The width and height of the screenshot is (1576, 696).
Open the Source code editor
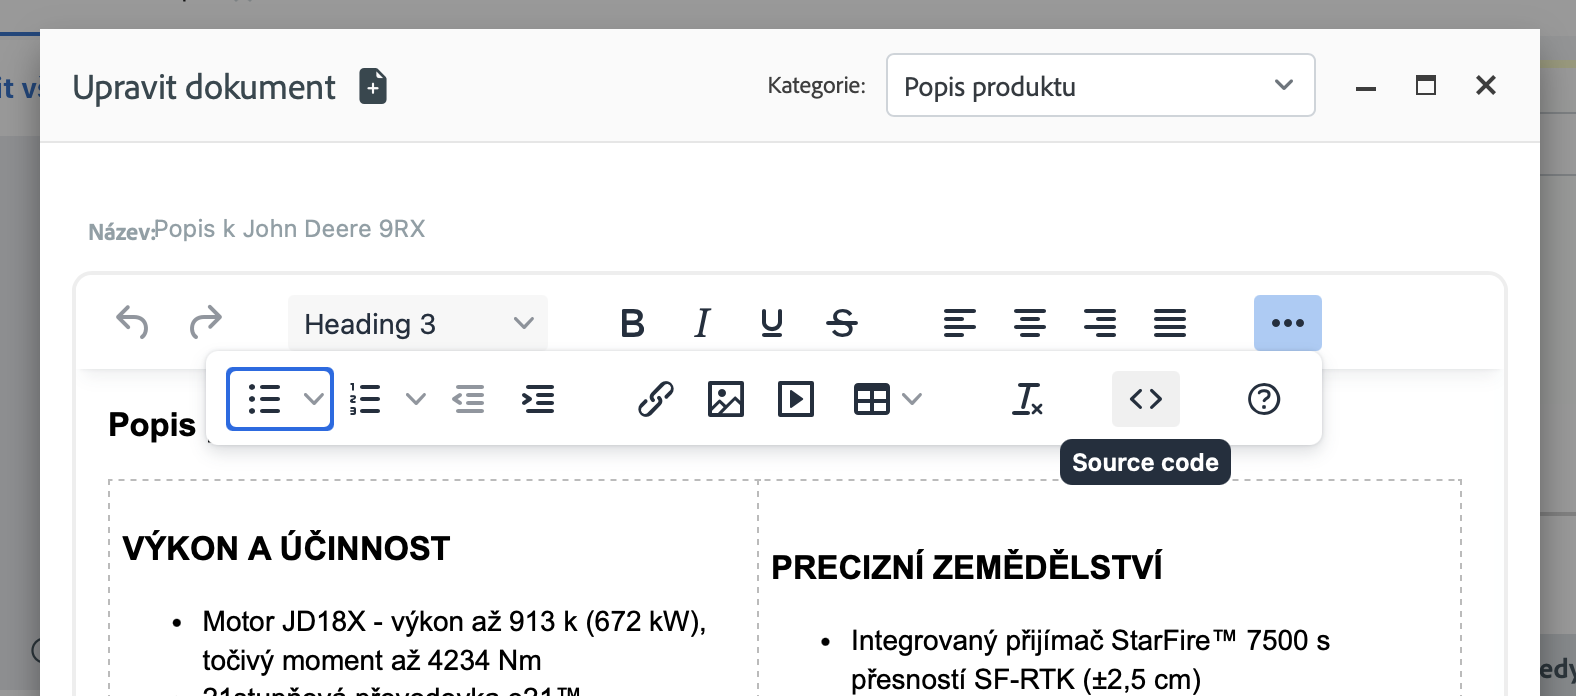click(x=1146, y=399)
